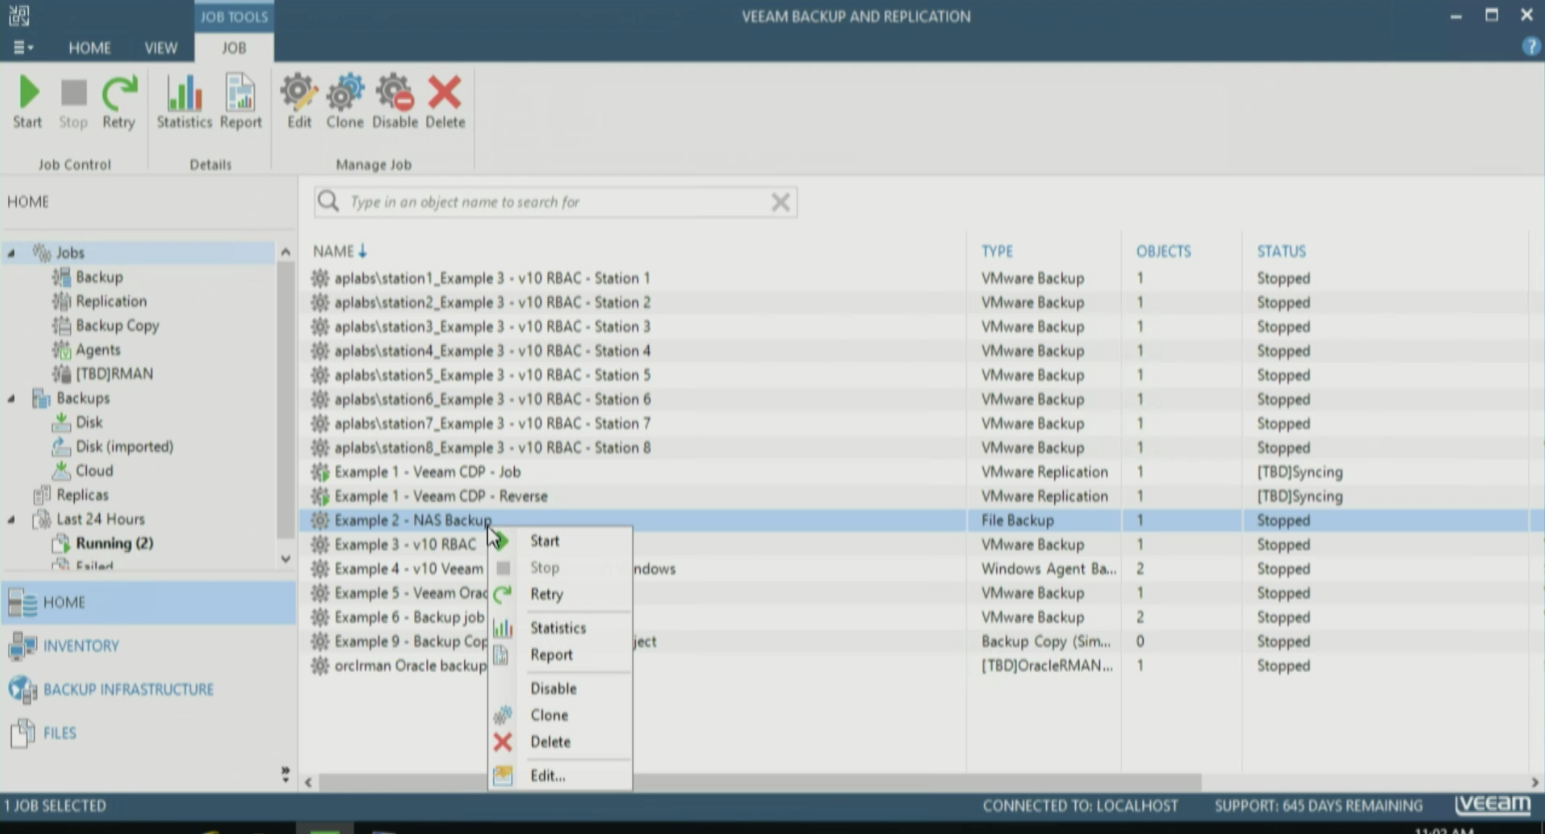Click the Disable job ribbon icon

[395, 102]
